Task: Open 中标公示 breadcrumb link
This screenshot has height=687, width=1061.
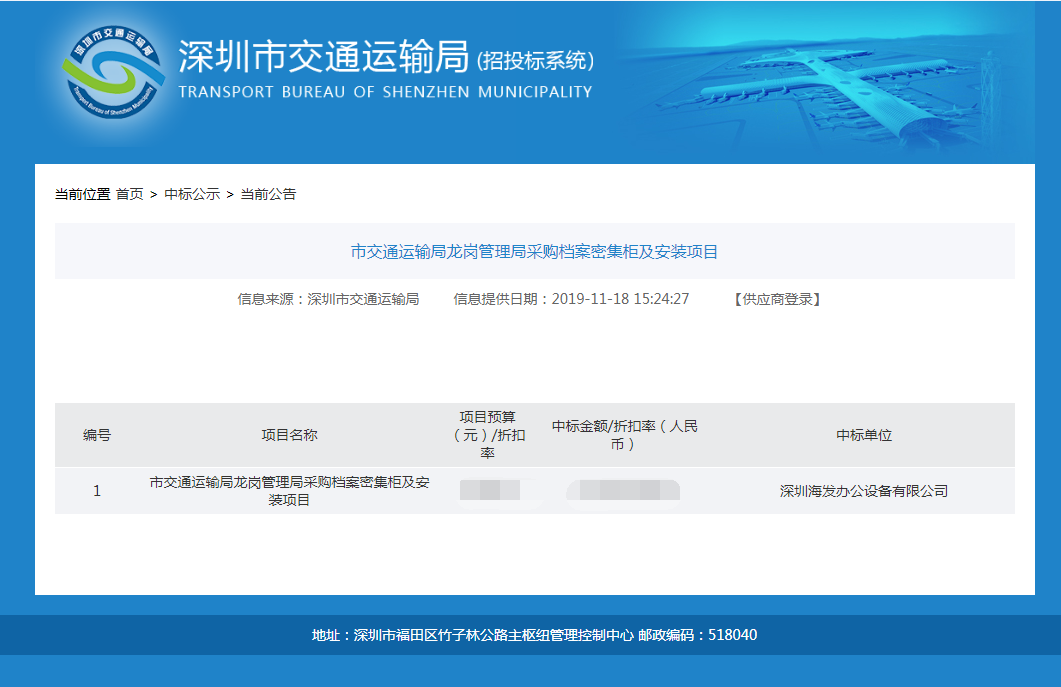Action: (x=192, y=194)
